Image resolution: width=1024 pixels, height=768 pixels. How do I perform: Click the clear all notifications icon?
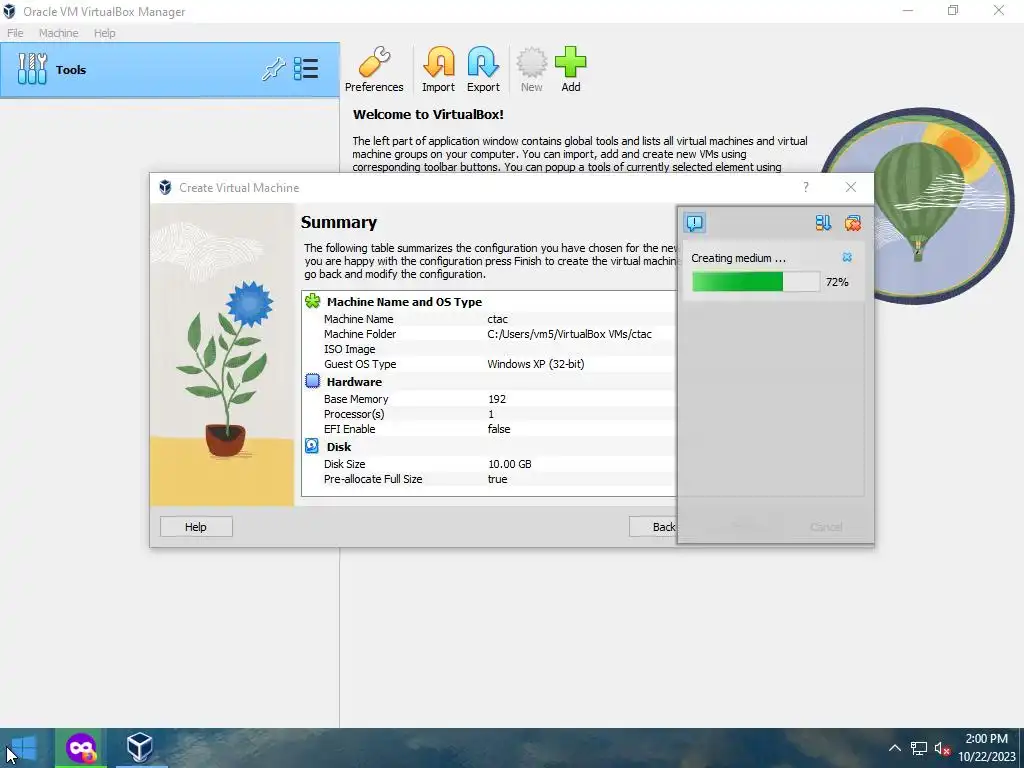pyautogui.click(x=853, y=223)
